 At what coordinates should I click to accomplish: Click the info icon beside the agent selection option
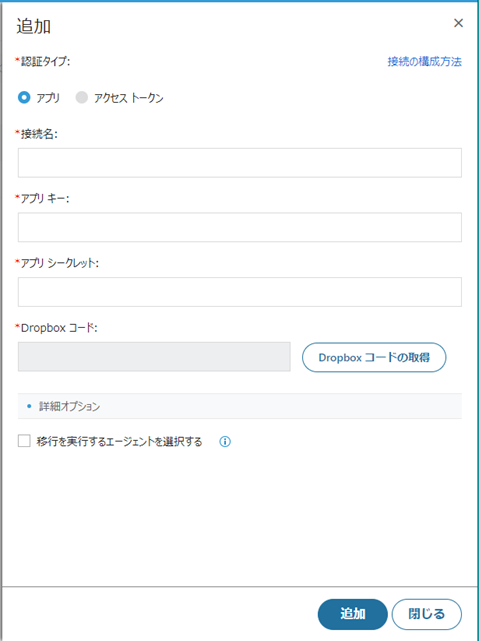[x=225, y=442]
